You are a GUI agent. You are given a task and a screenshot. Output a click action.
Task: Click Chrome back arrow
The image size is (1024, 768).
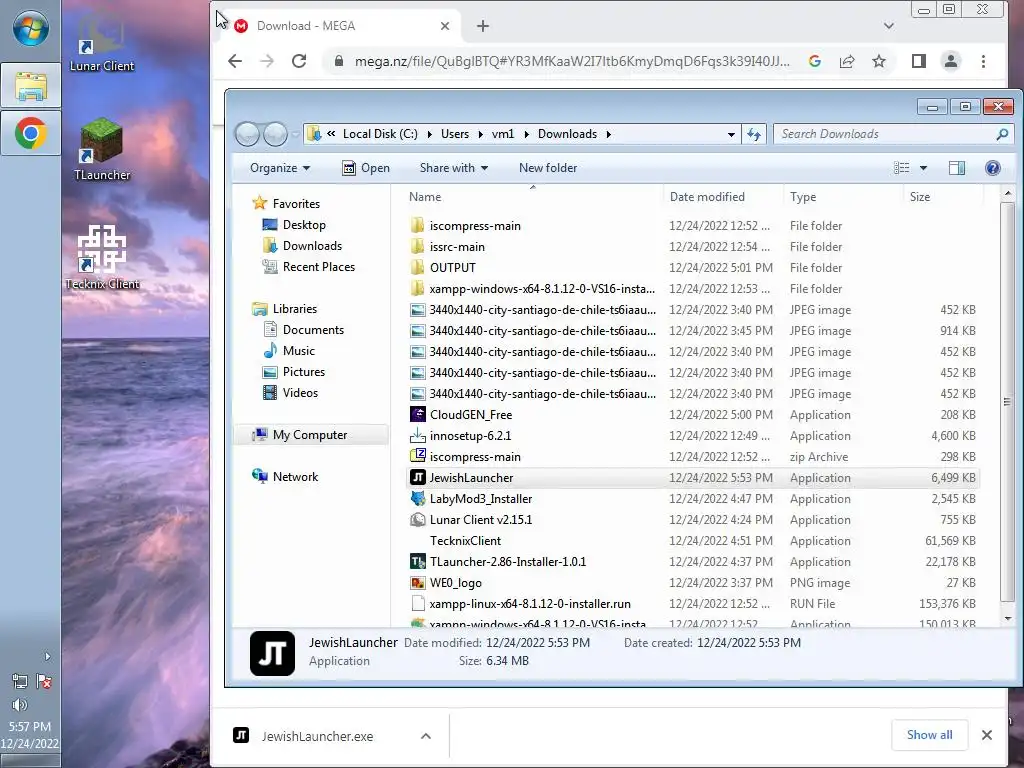tap(235, 61)
